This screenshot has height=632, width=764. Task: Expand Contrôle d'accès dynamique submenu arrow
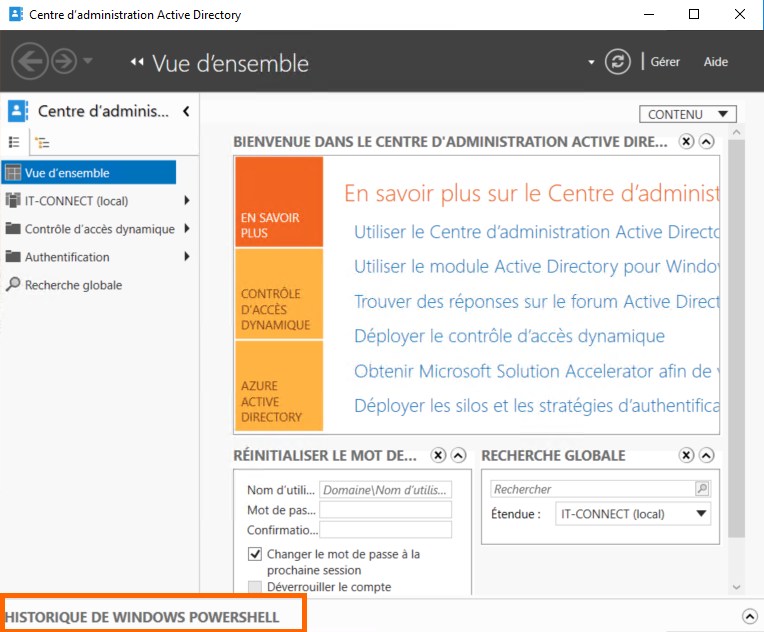(x=187, y=228)
